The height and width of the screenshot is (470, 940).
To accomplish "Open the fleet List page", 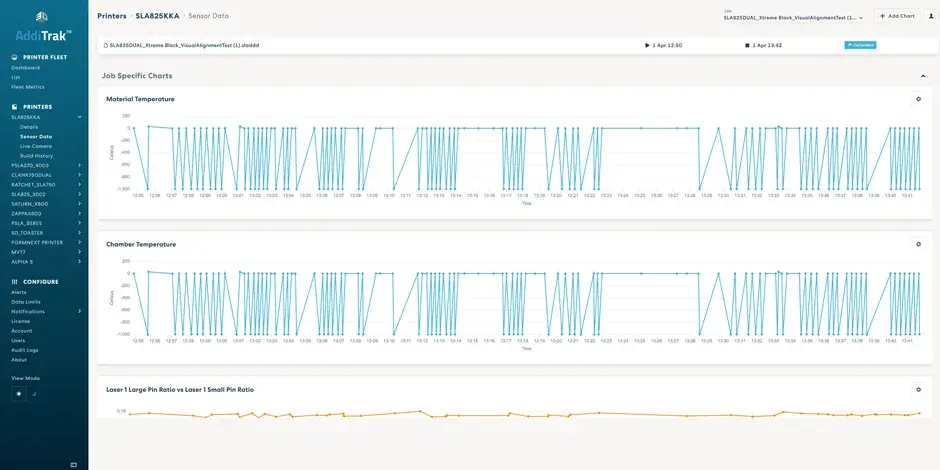I will coord(16,77).
